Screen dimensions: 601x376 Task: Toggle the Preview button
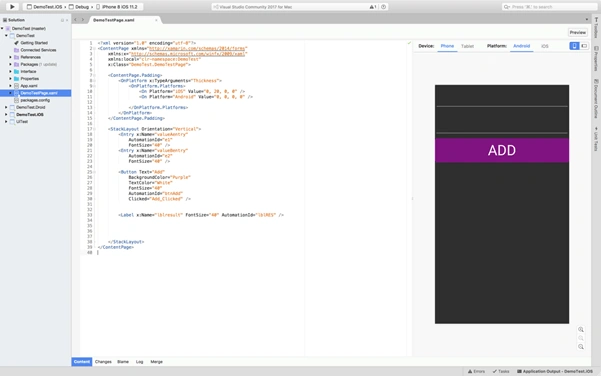tap(577, 33)
